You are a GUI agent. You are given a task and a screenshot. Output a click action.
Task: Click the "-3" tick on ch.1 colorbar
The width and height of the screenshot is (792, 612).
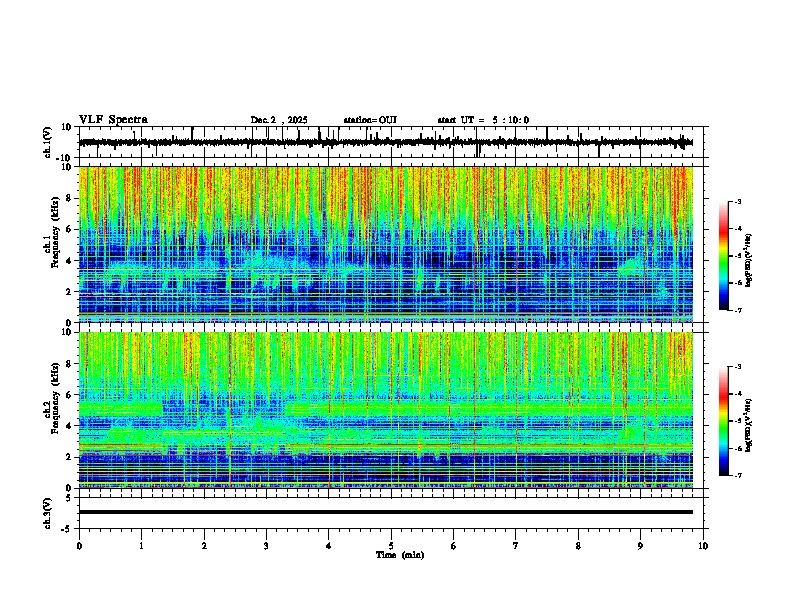[x=737, y=202]
